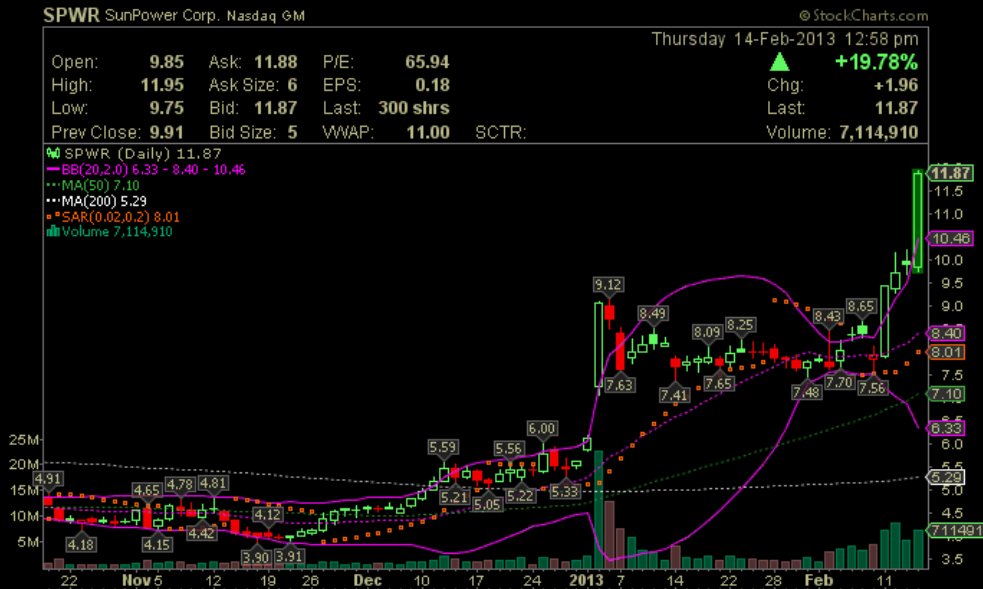Screen dimensions: 983x589
Task: Click the 11.87 last price axis tag
Action: click(951, 172)
